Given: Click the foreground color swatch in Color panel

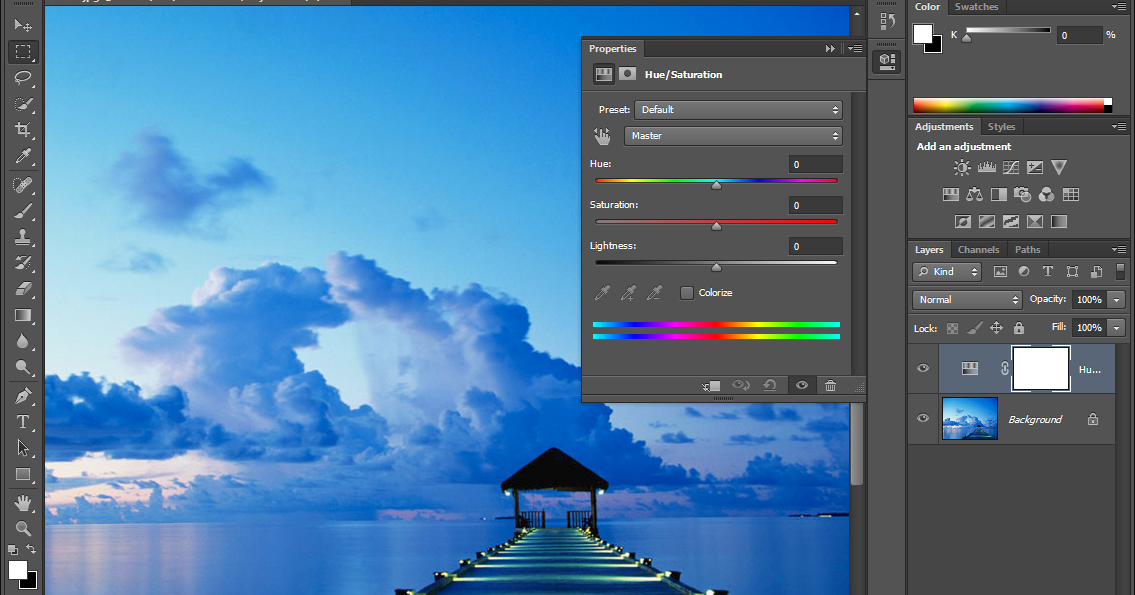Looking at the screenshot, I should 922,33.
